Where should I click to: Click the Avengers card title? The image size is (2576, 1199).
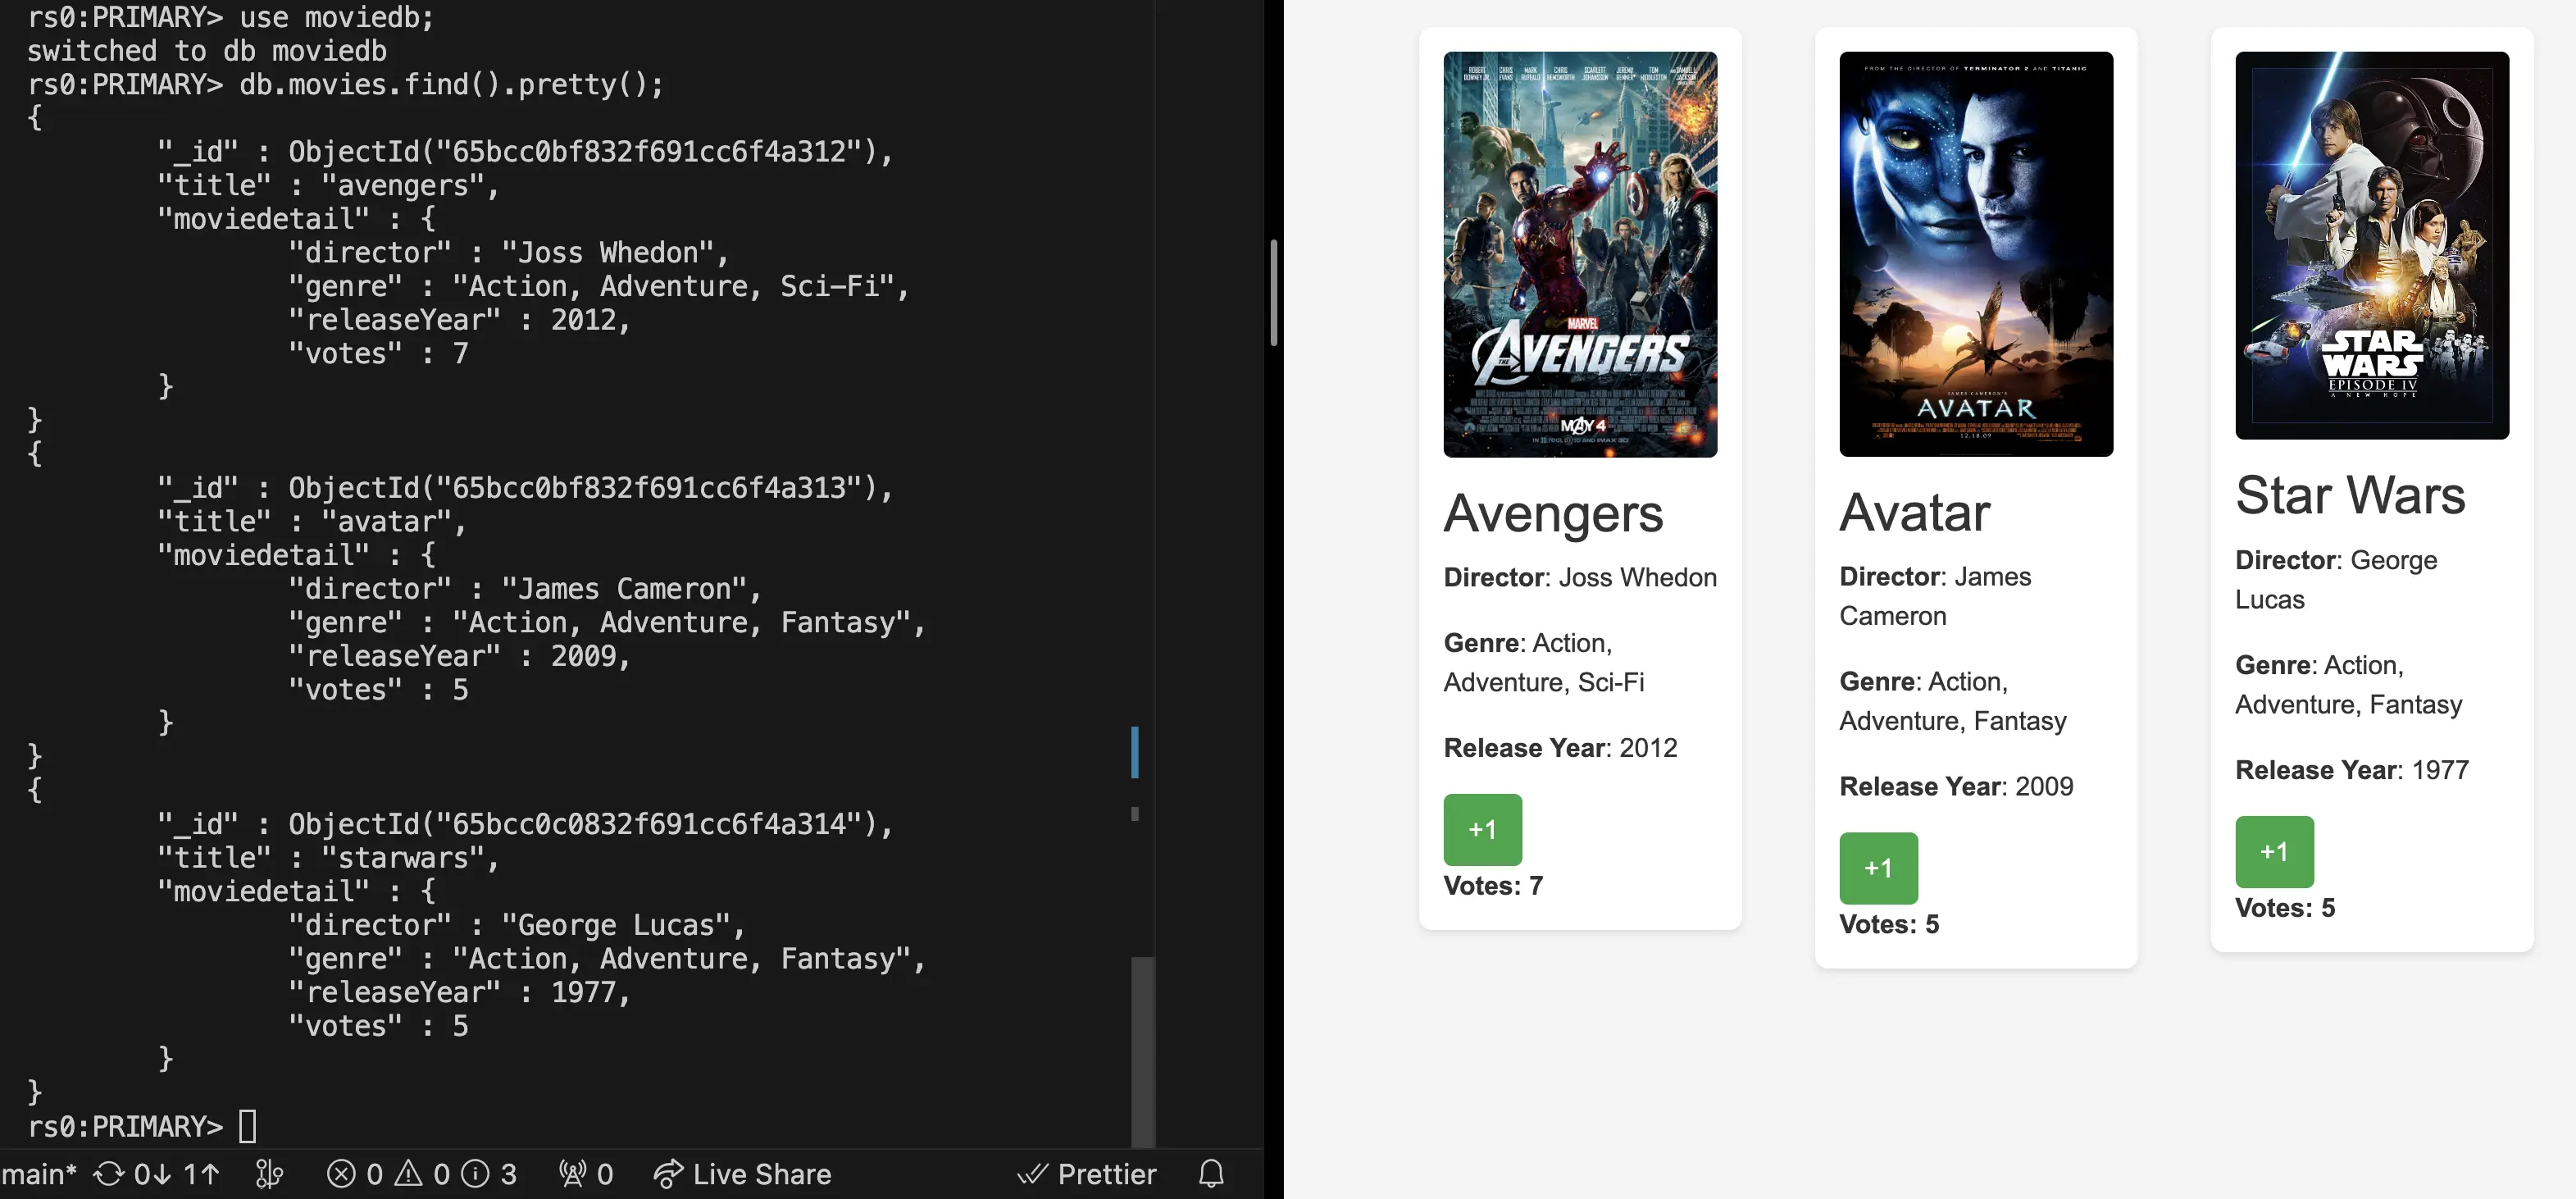click(x=1553, y=514)
